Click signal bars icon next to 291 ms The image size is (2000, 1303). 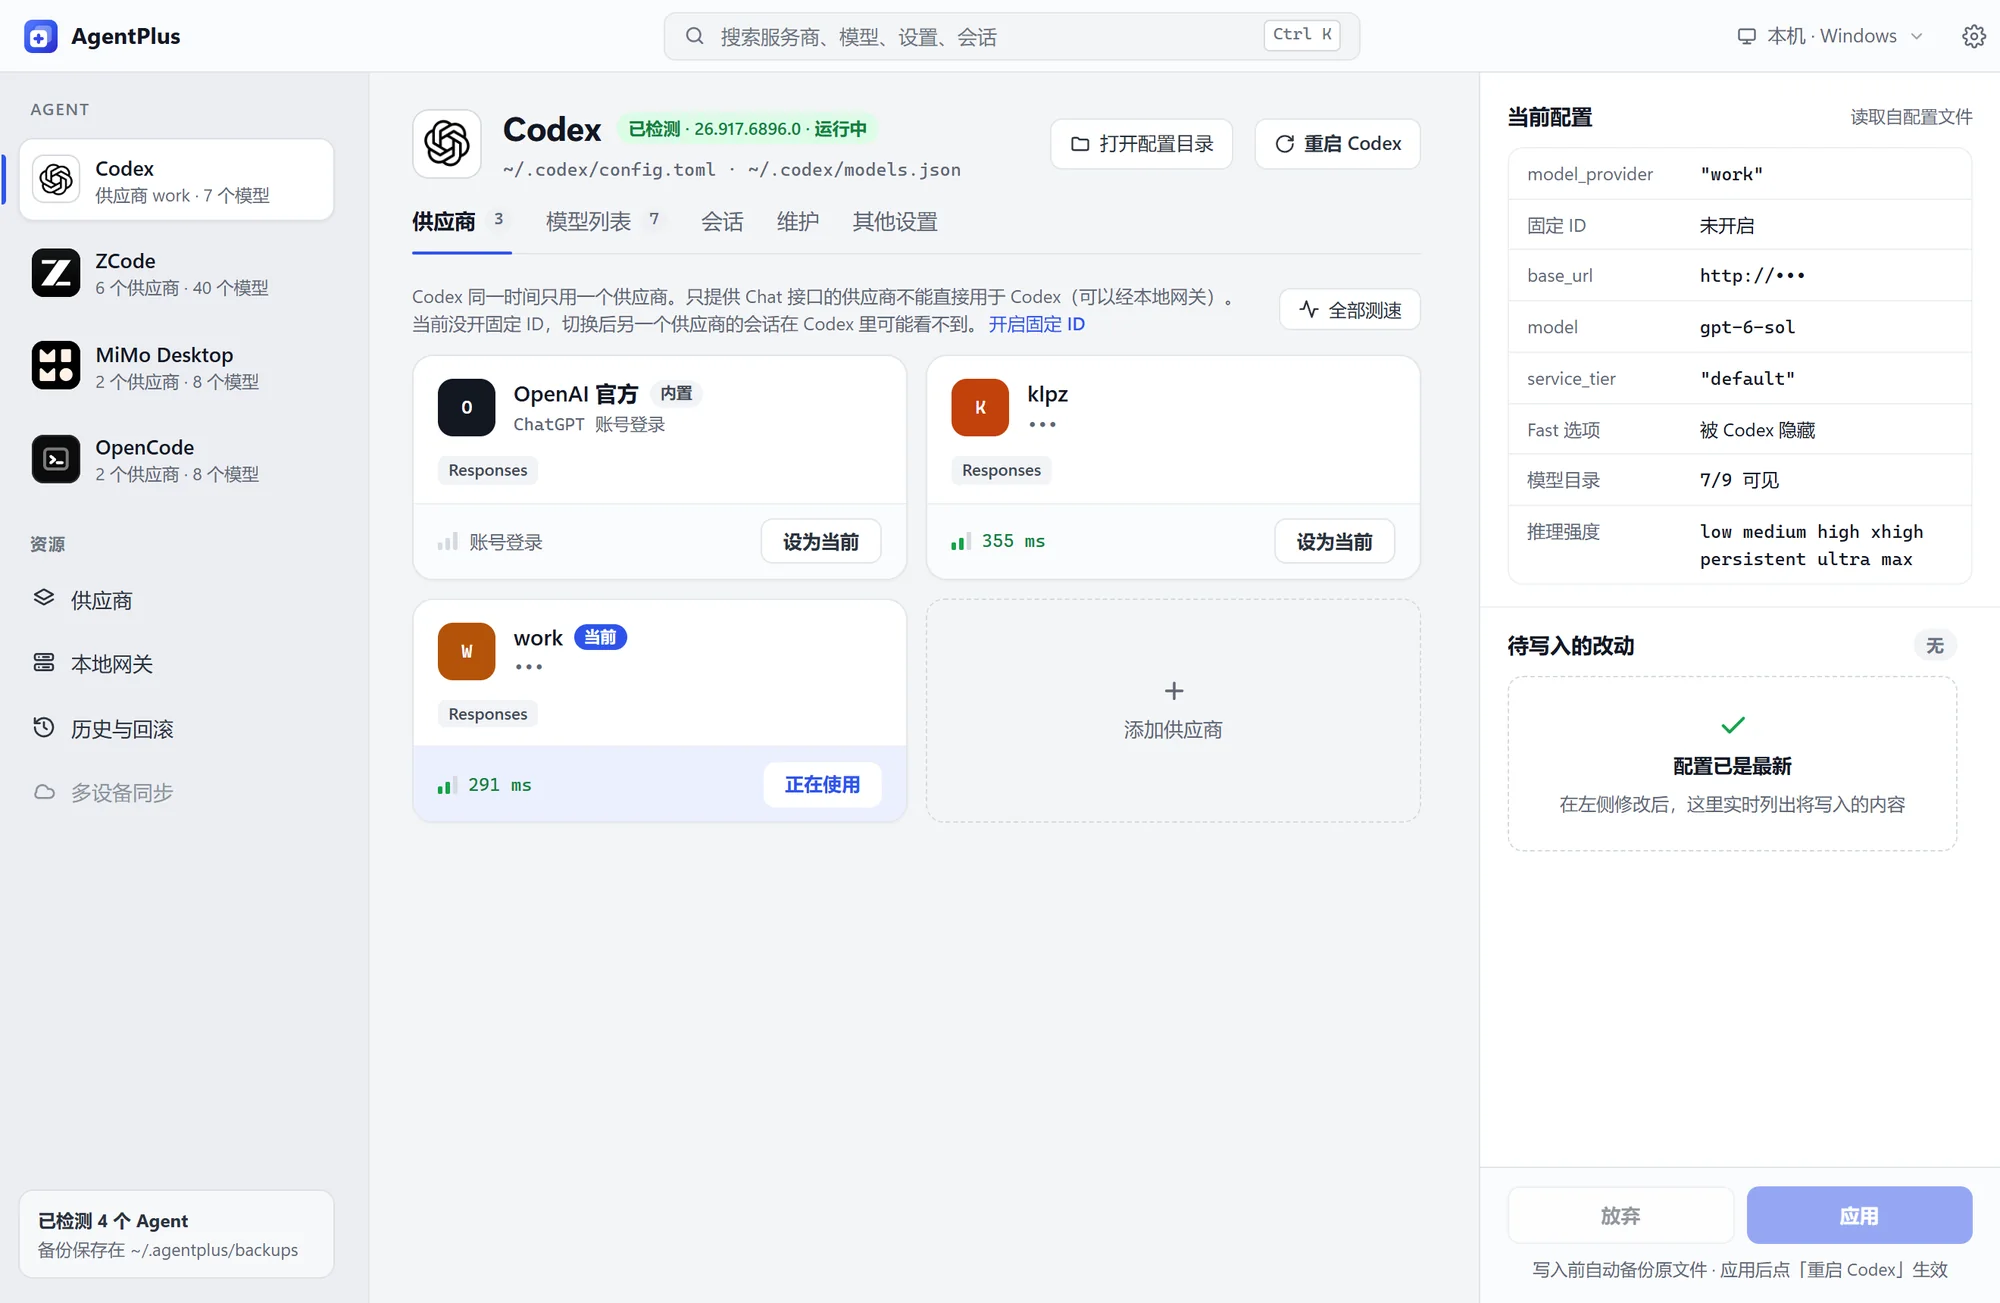coord(447,785)
